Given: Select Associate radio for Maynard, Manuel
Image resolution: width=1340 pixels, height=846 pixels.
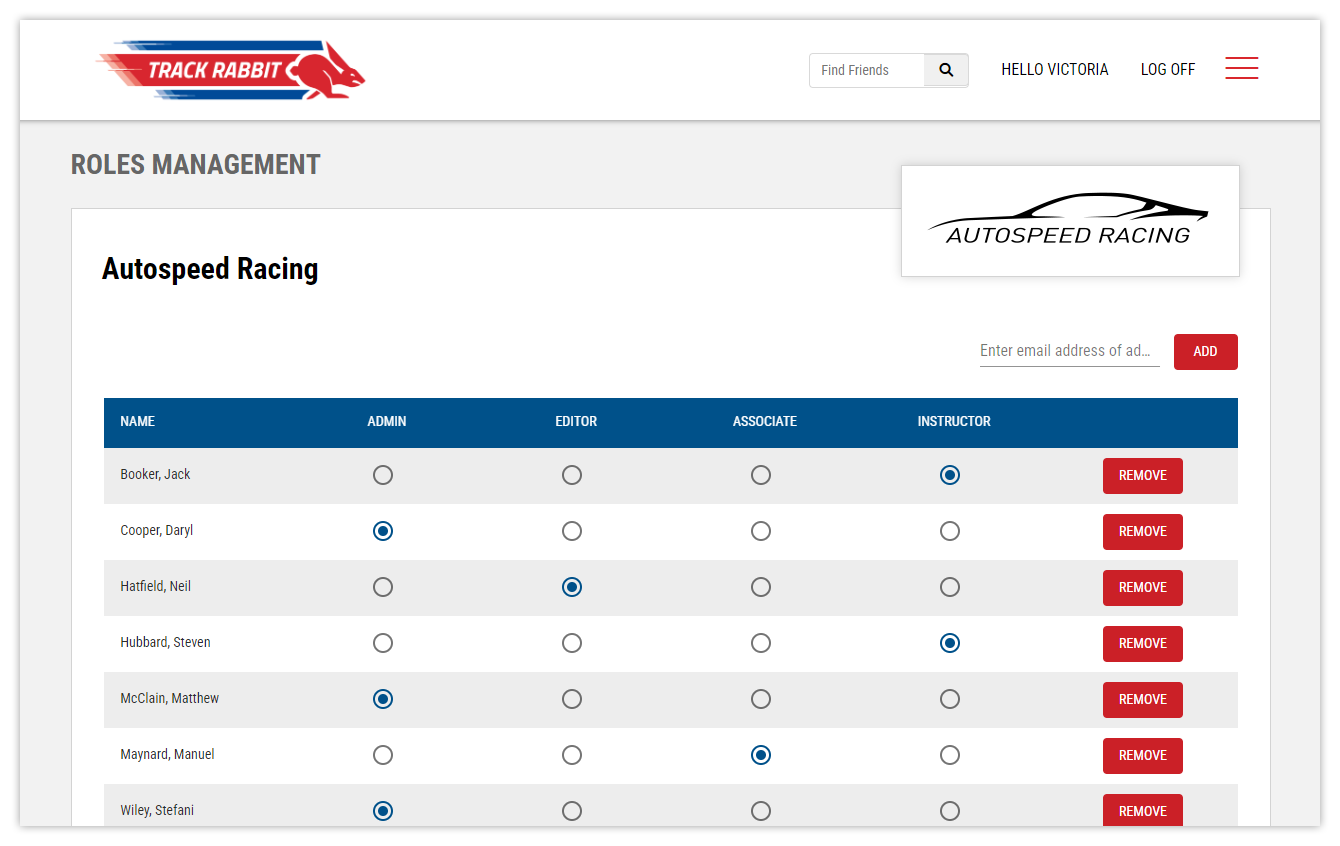Looking at the screenshot, I should (761, 755).
